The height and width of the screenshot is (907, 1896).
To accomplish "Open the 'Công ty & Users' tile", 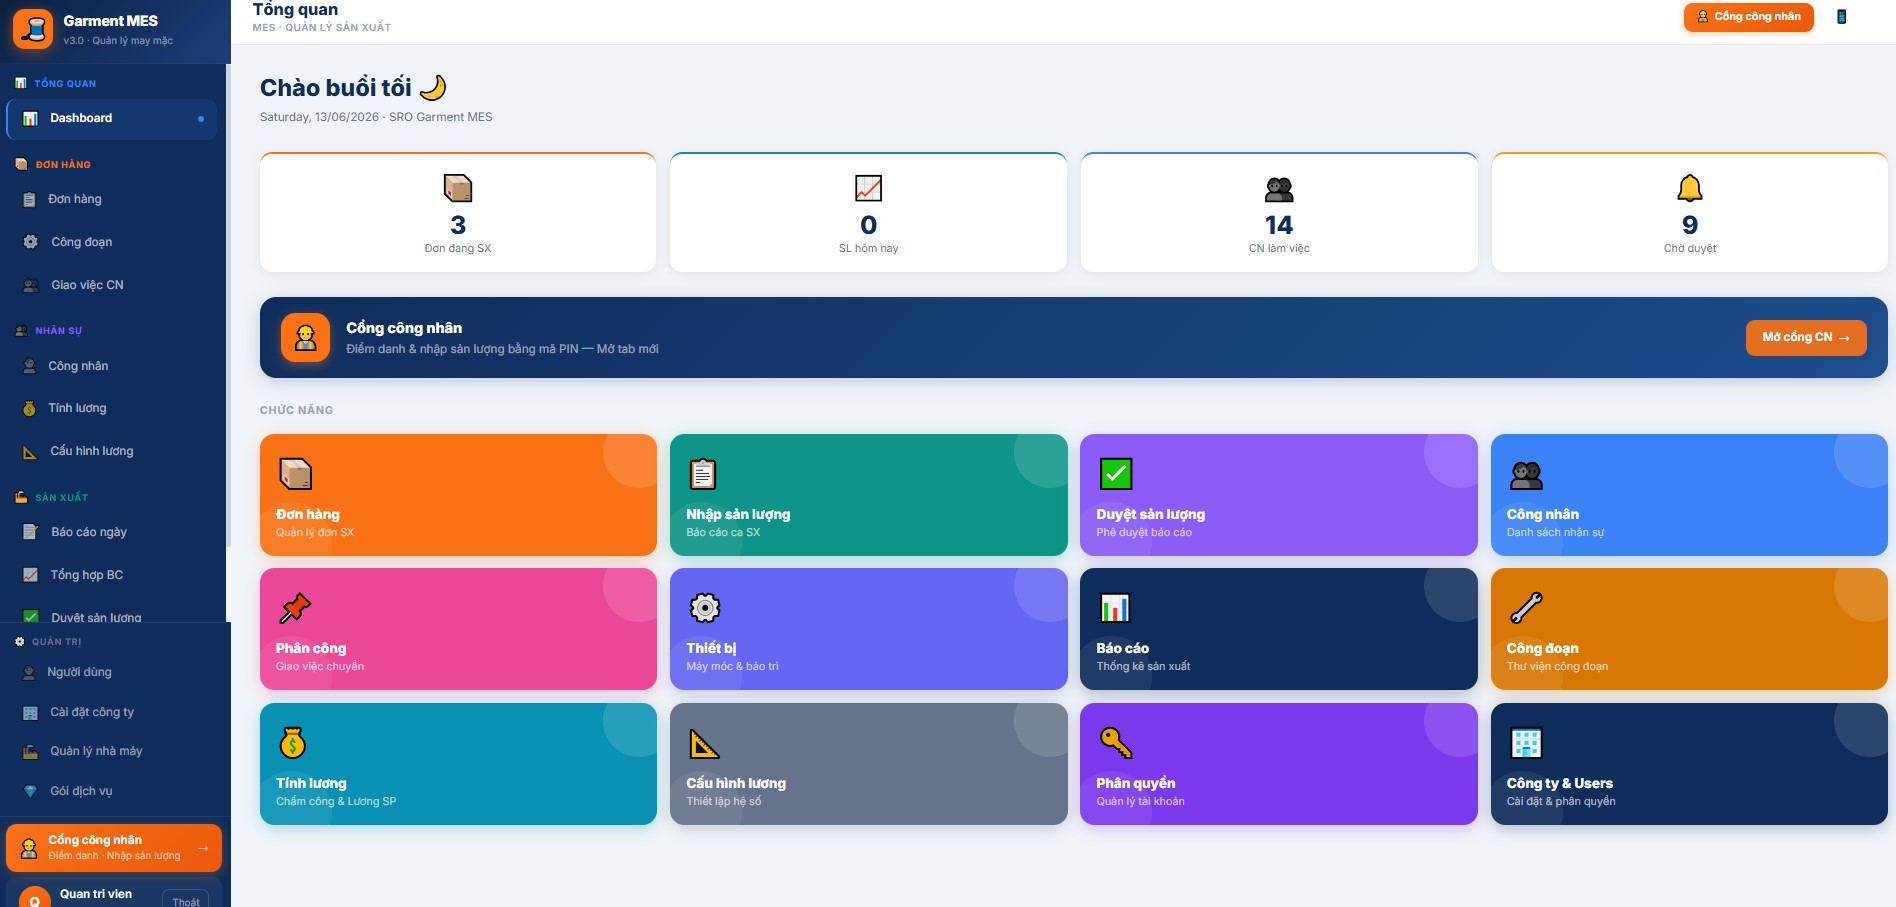I will point(1689,764).
